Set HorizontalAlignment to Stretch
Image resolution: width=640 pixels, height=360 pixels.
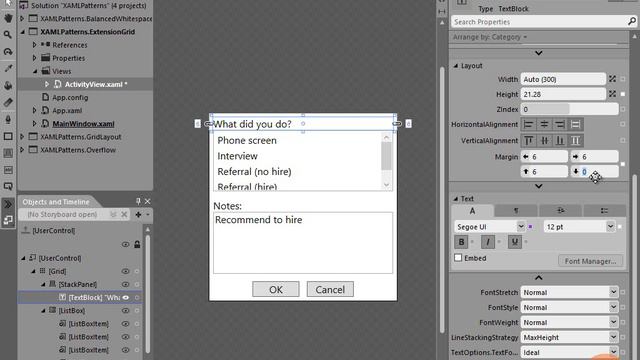coord(575,124)
